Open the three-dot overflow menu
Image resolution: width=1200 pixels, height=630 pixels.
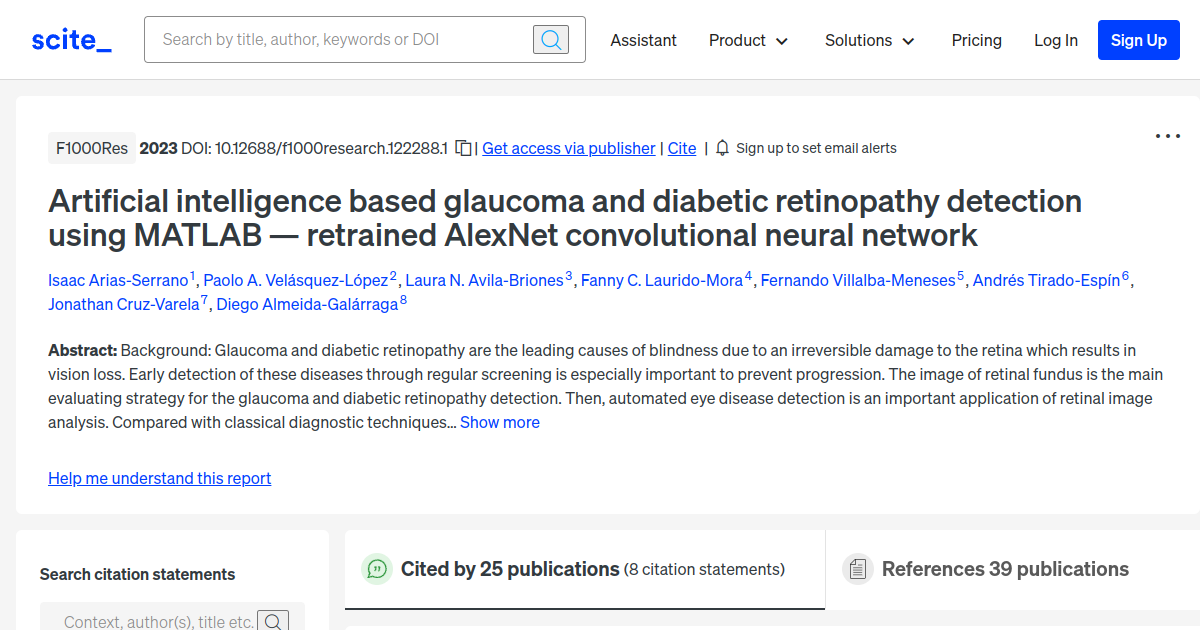(x=1167, y=135)
